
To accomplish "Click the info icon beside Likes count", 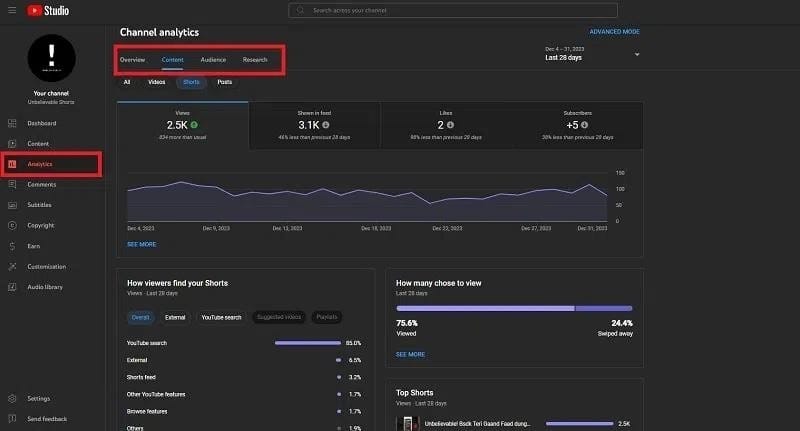I will click(x=450, y=125).
